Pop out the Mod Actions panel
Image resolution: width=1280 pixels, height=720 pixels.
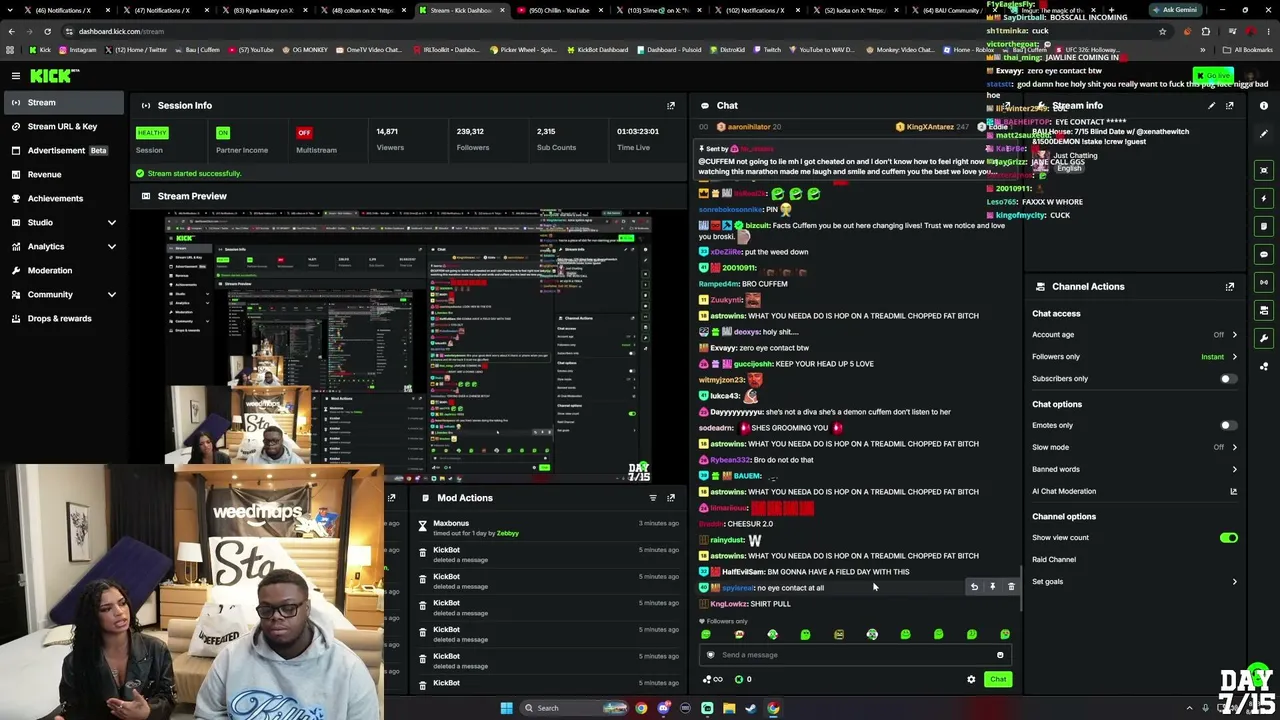671,498
